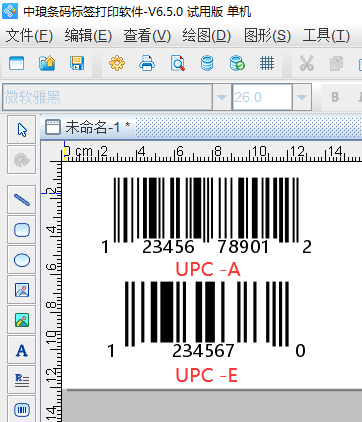Select the ellipse drawing tool
Screen dimensions: 362x422
pyautogui.click(x=22, y=260)
